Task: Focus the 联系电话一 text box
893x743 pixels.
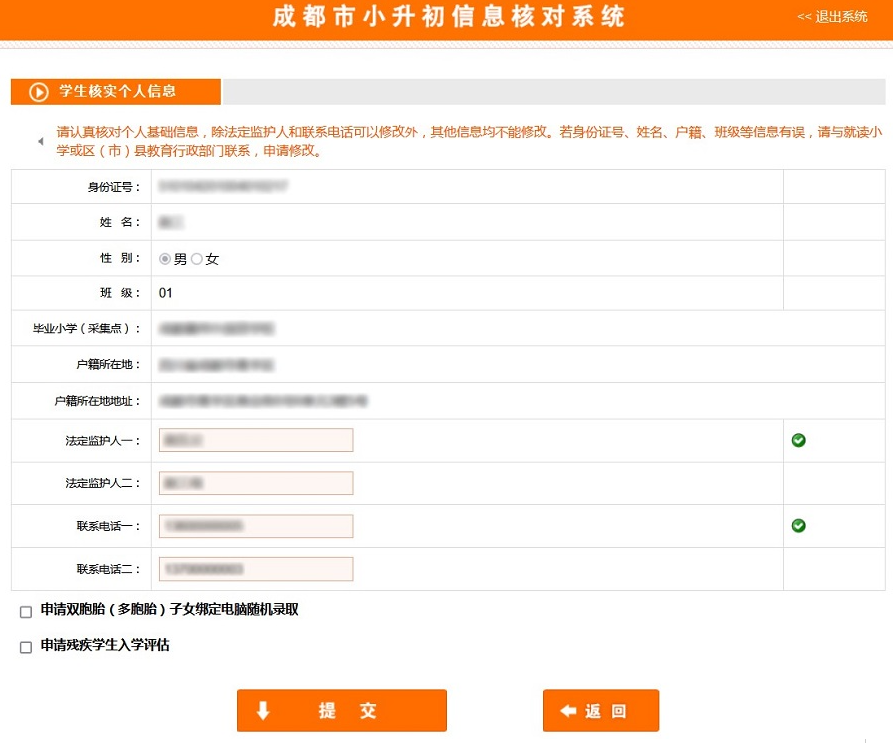Action: pyautogui.click(x=256, y=526)
